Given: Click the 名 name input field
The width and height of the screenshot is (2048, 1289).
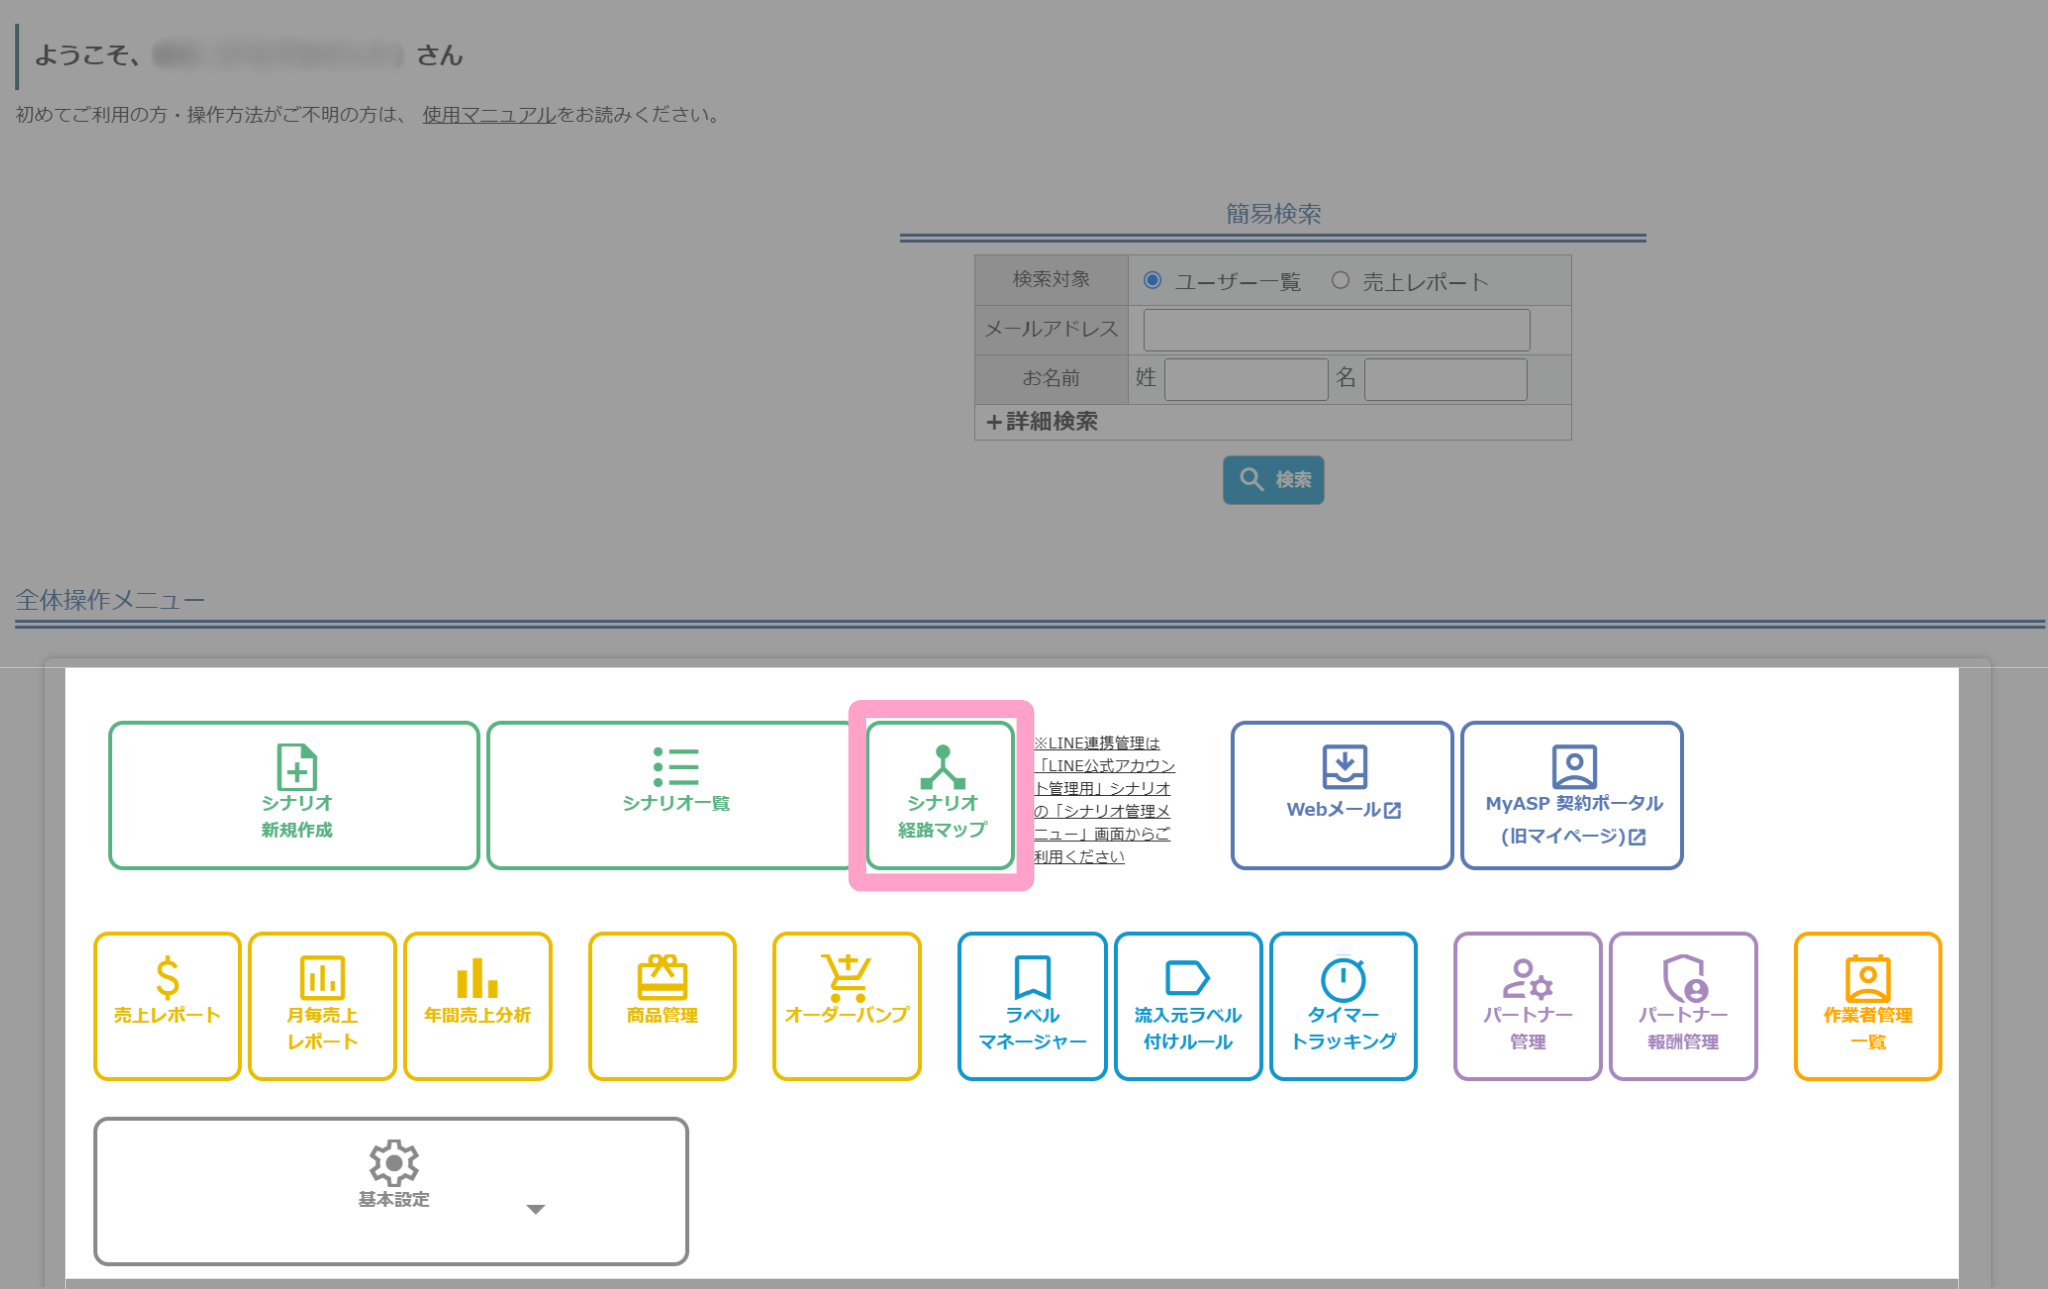Looking at the screenshot, I should (1445, 379).
